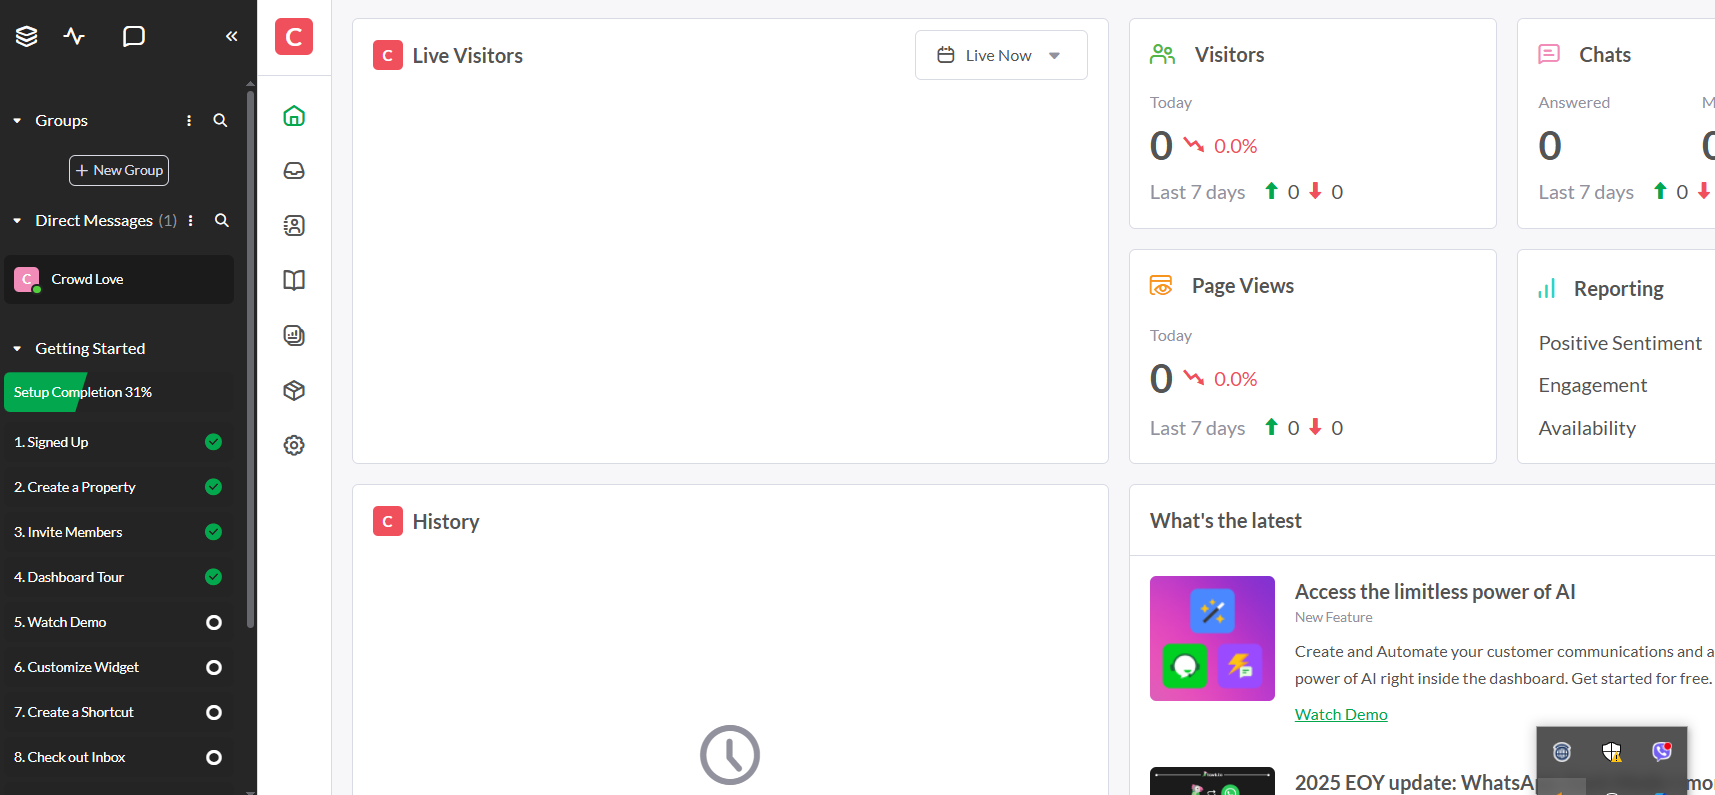Click the What's the latest heading
Viewport: 1715px width, 795px height.
pyautogui.click(x=1226, y=521)
